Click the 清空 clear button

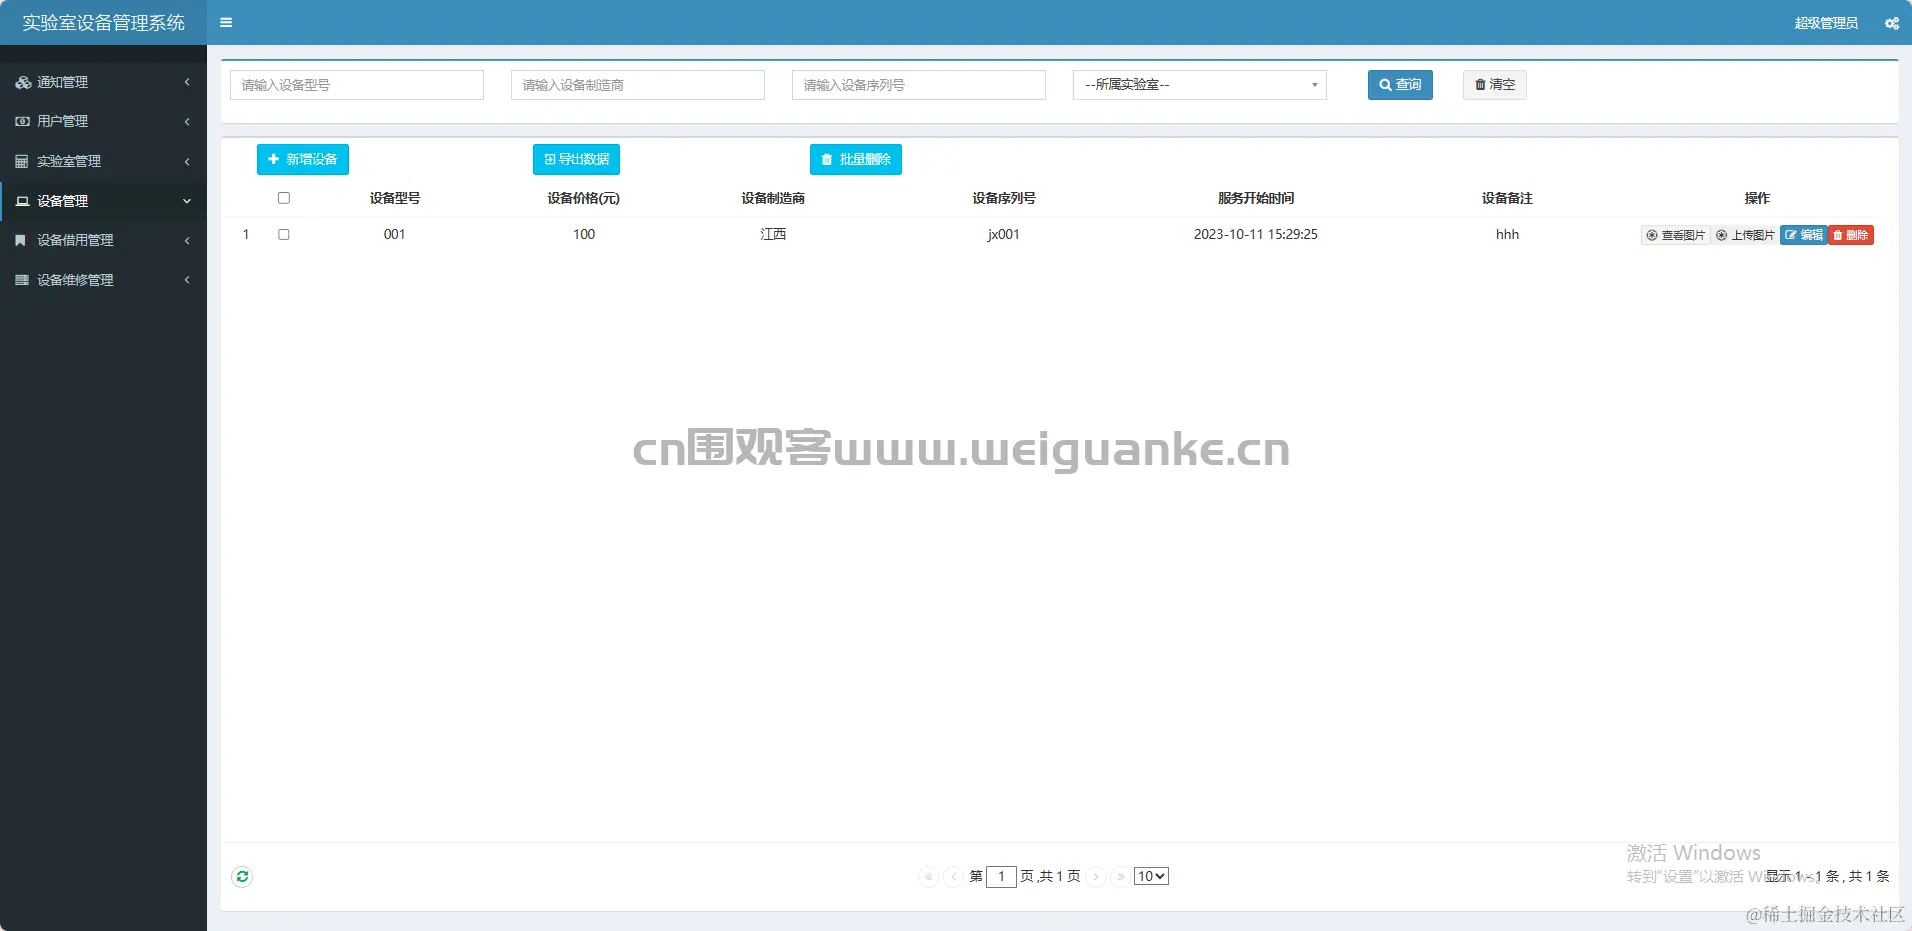(x=1495, y=85)
